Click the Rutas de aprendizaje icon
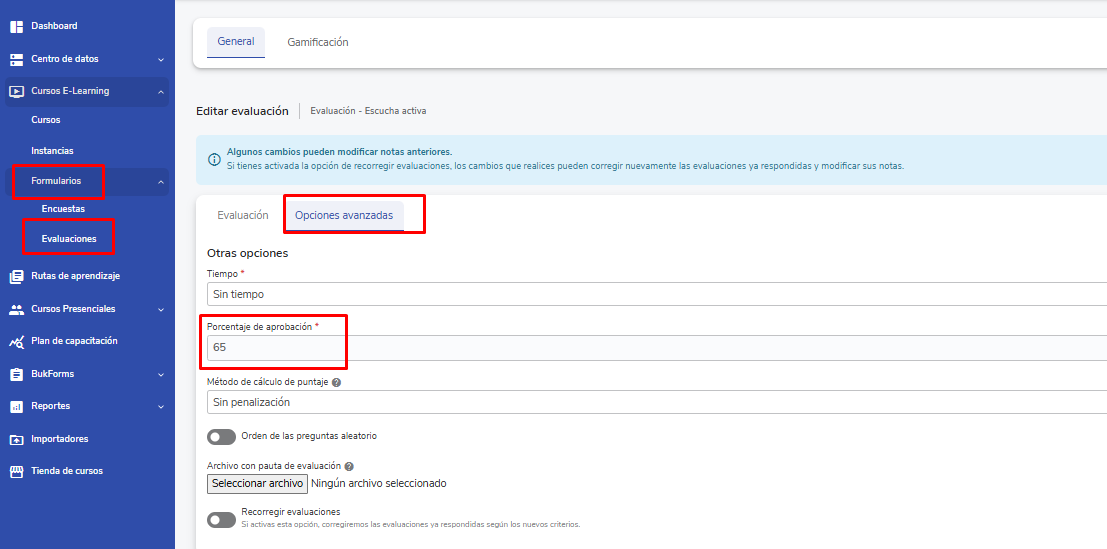Viewport: 1107px width, 549px height. tap(16, 276)
